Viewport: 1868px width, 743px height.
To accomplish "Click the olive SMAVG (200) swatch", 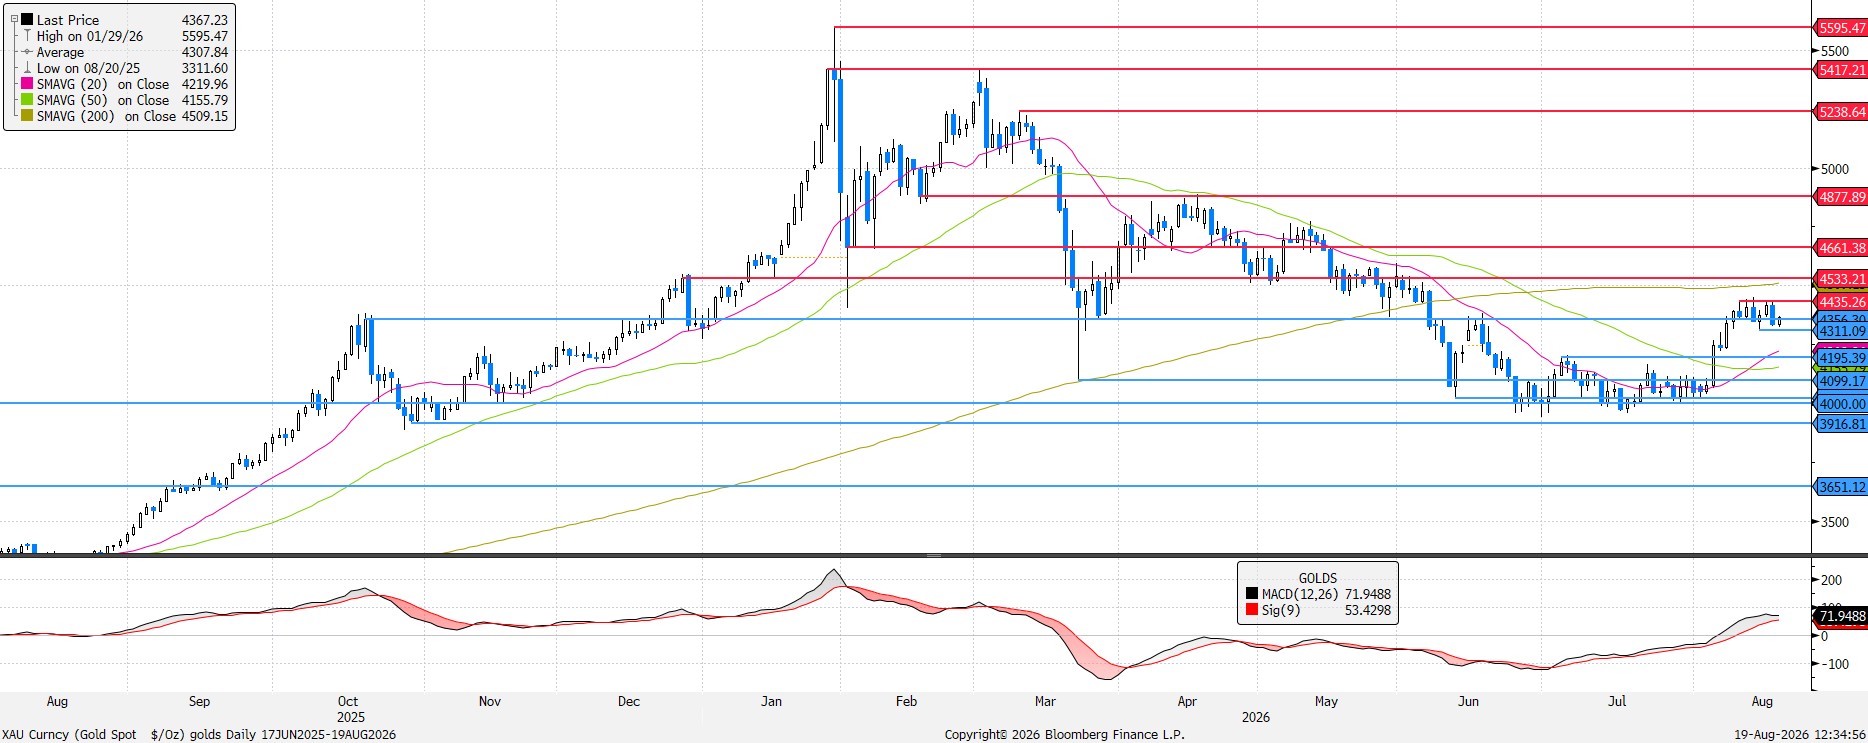I will 27,116.
